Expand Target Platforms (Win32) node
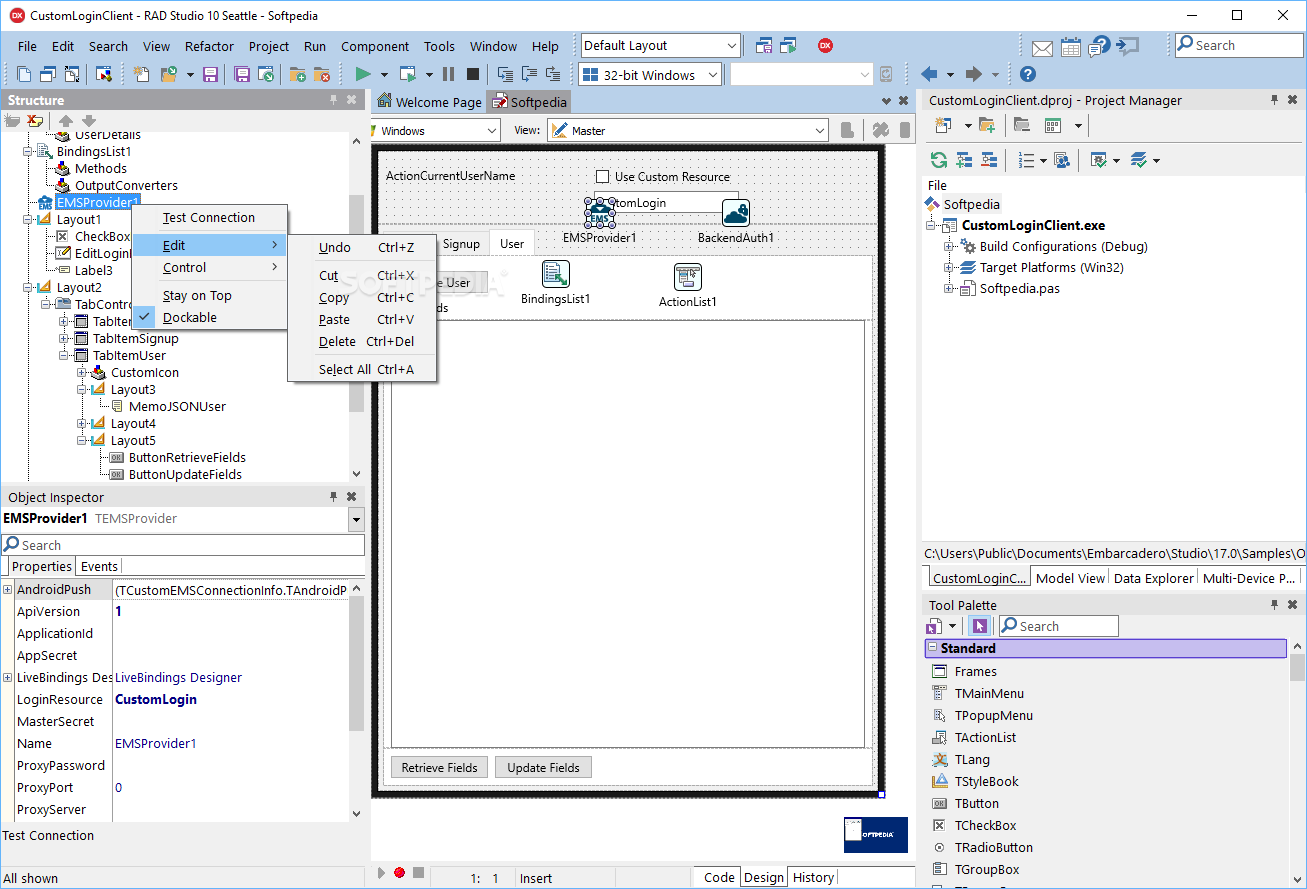The height and width of the screenshot is (889, 1307). click(x=948, y=267)
